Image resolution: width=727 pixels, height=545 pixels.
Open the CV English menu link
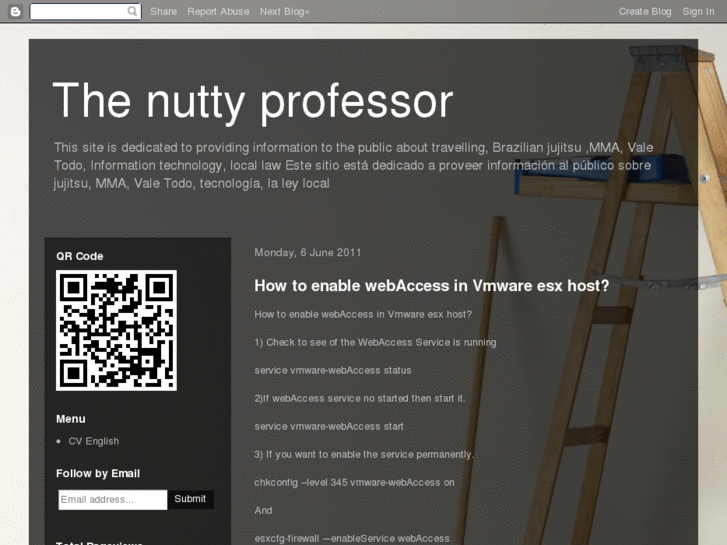click(94, 441)
